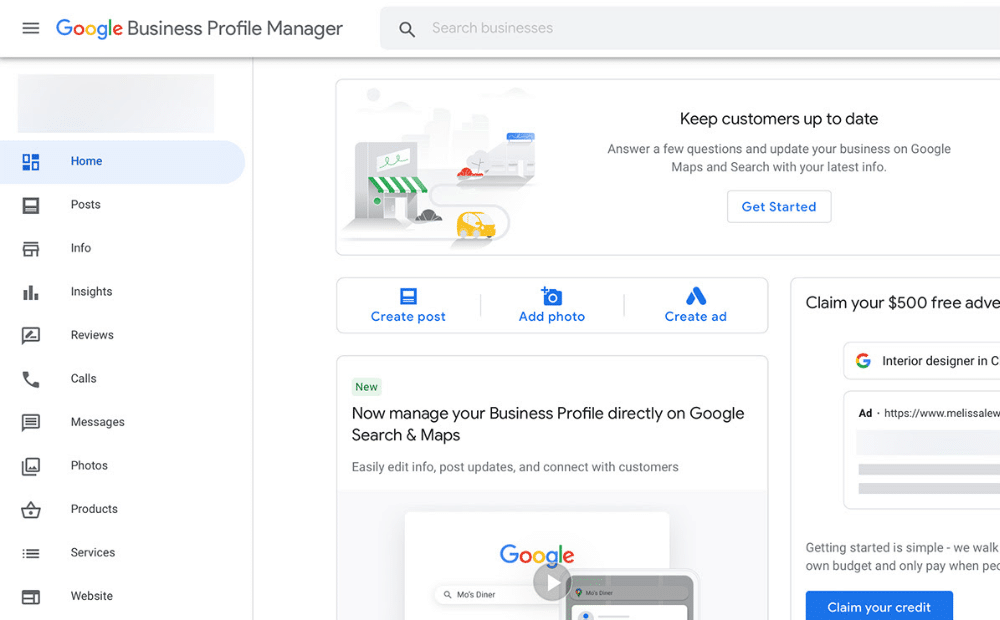The height and width of the screenshot is (620, 1000).
Task: Click the Reviews icon in the sidebar
Action: pyautogui.click(x=31, y=335)
